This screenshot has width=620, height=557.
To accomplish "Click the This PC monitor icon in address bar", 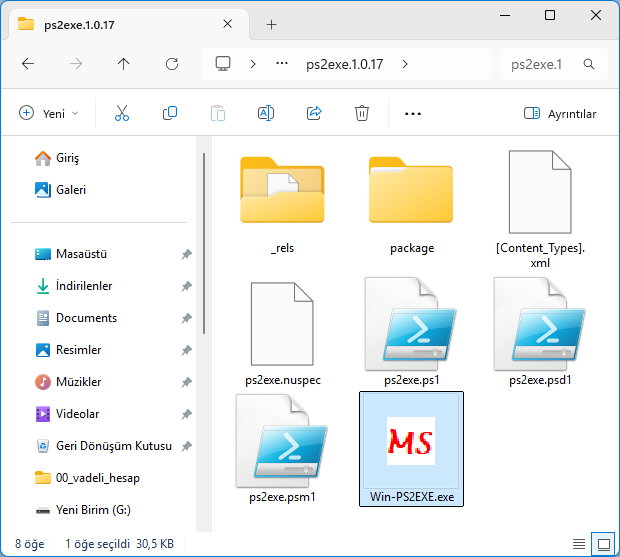I will [x=223, y=64].
